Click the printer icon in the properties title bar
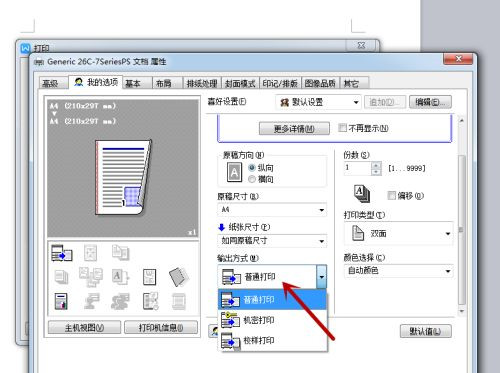Viewport: 500px width, 373px height. click(39, 62)
